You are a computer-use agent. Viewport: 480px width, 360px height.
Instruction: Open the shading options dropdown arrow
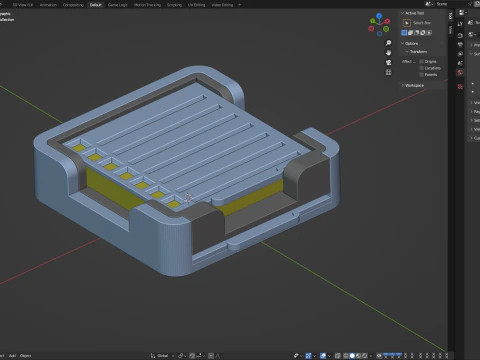(371, 356)
